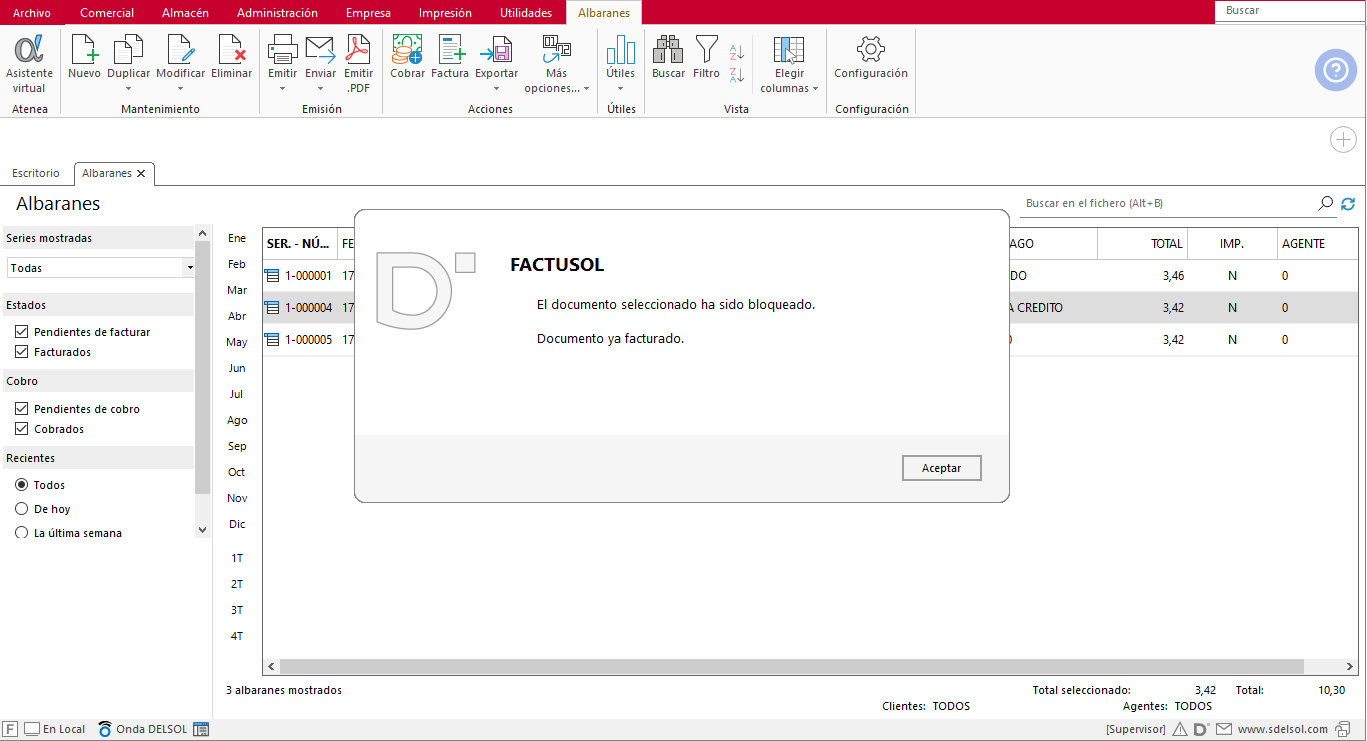Switch to the Escritorio tab
The image size is (1367, 741).
point(36,174)
